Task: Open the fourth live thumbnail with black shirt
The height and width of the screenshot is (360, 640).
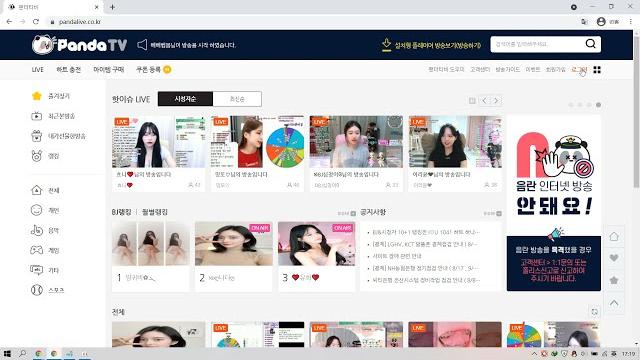Action: tap(455, 142)
